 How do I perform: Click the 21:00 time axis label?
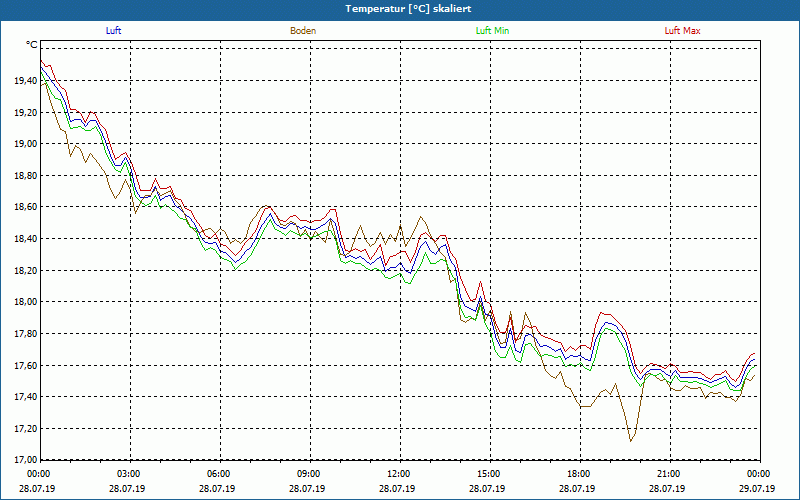[668, 474]
